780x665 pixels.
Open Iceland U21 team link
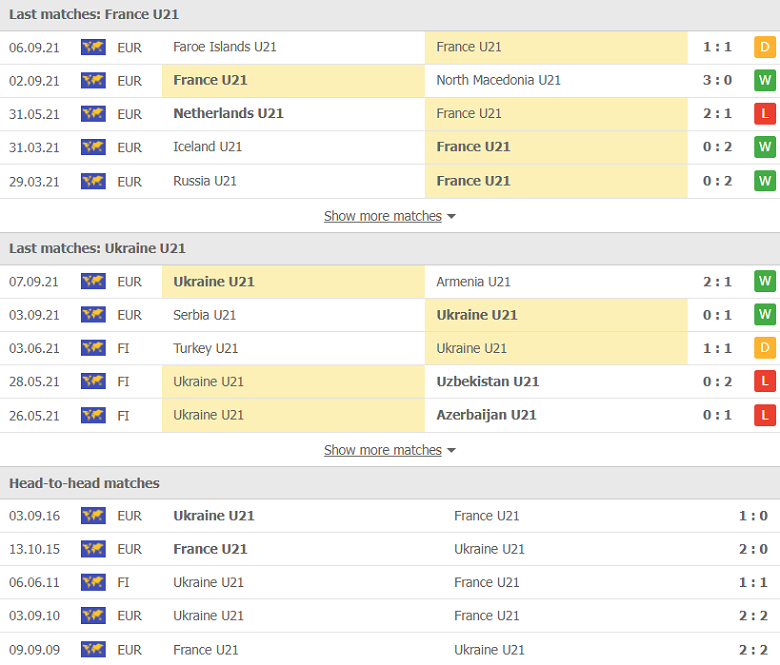(x=207, y=147)
